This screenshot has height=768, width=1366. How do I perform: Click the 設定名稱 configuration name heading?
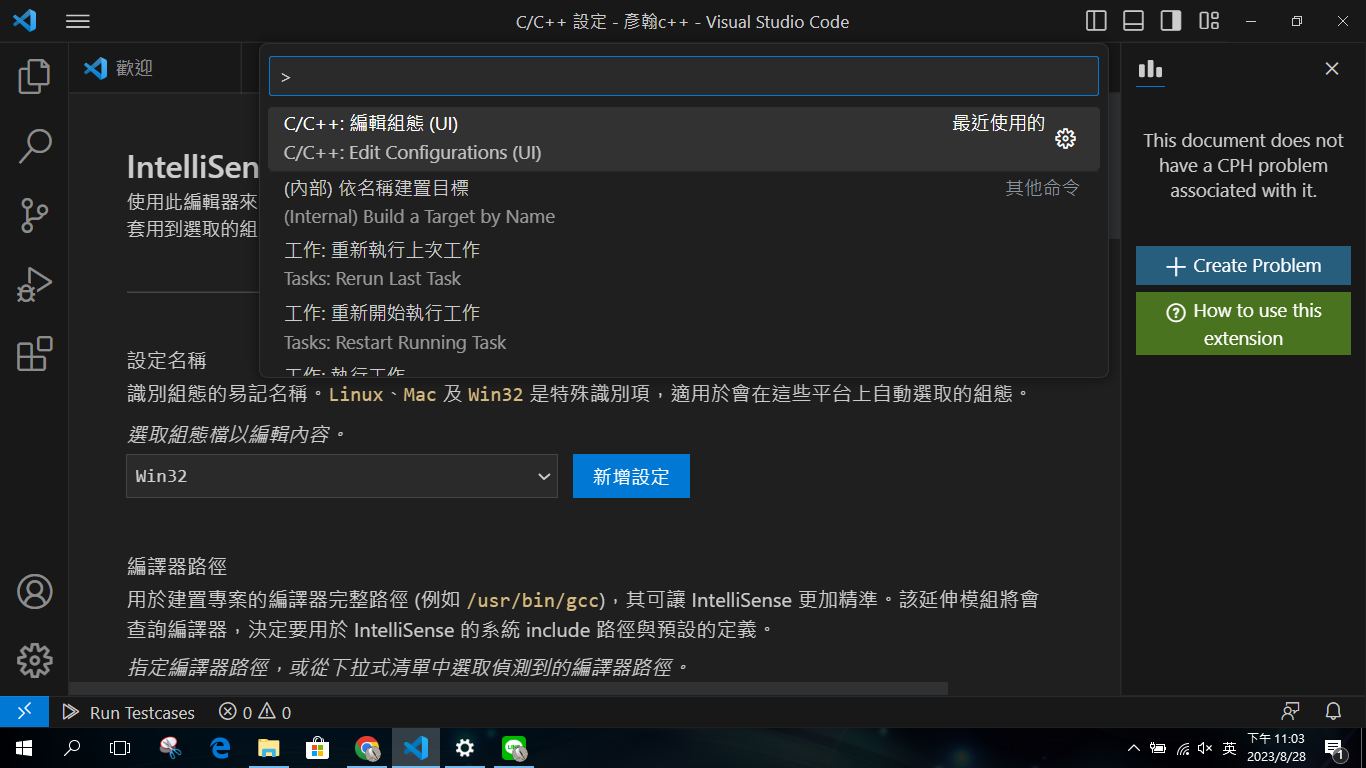[x=167, y=361]
